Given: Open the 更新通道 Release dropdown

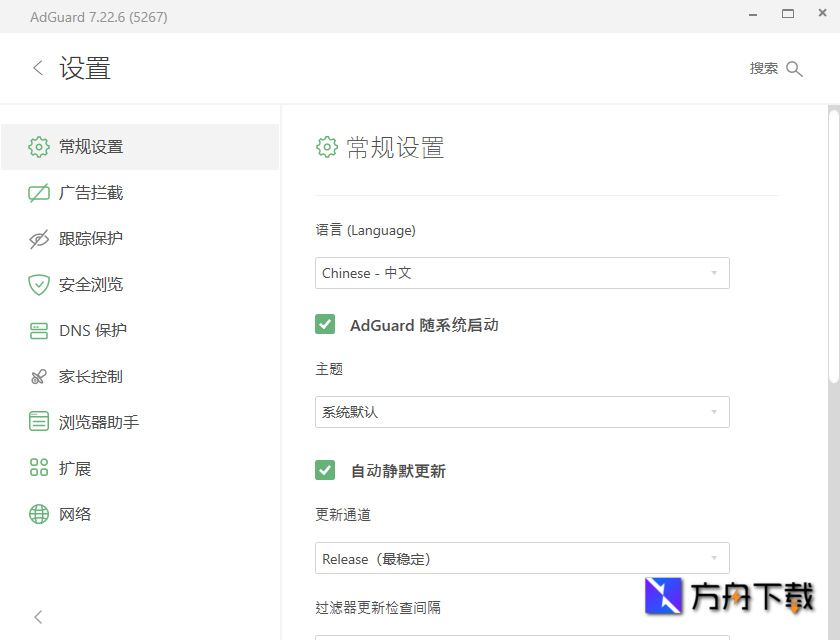Looking at the screenshot, I should click(x=522, y=558).
